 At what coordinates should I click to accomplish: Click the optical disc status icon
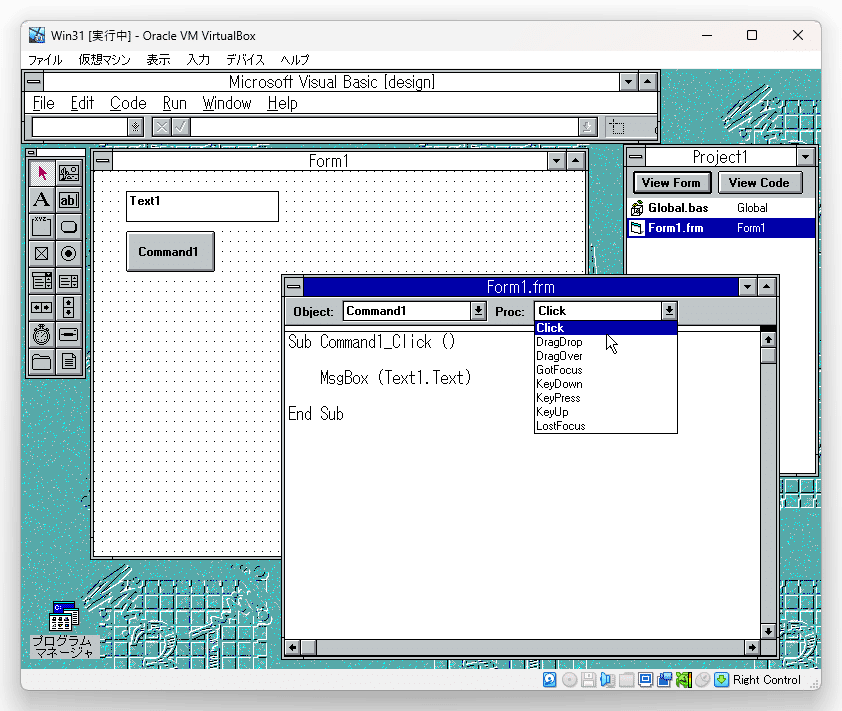[x=569, y=680]
